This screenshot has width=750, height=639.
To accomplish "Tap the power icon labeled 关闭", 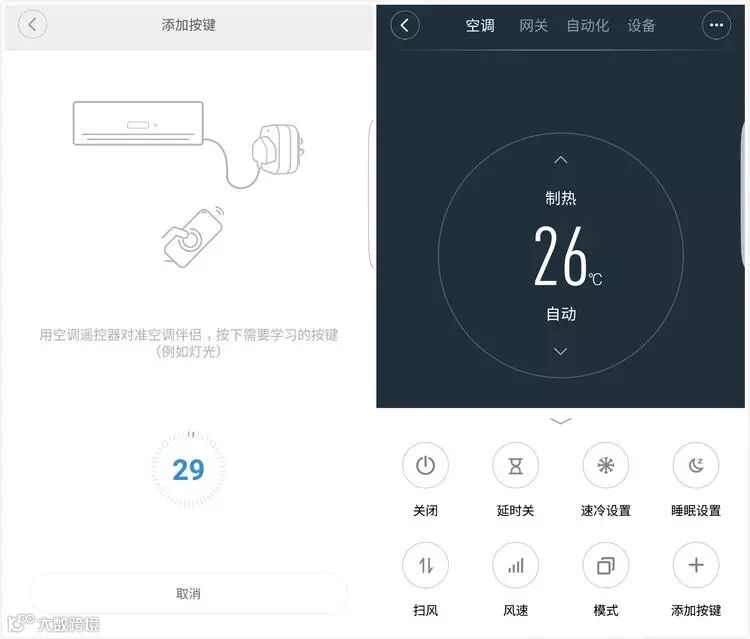I will 425,465.
